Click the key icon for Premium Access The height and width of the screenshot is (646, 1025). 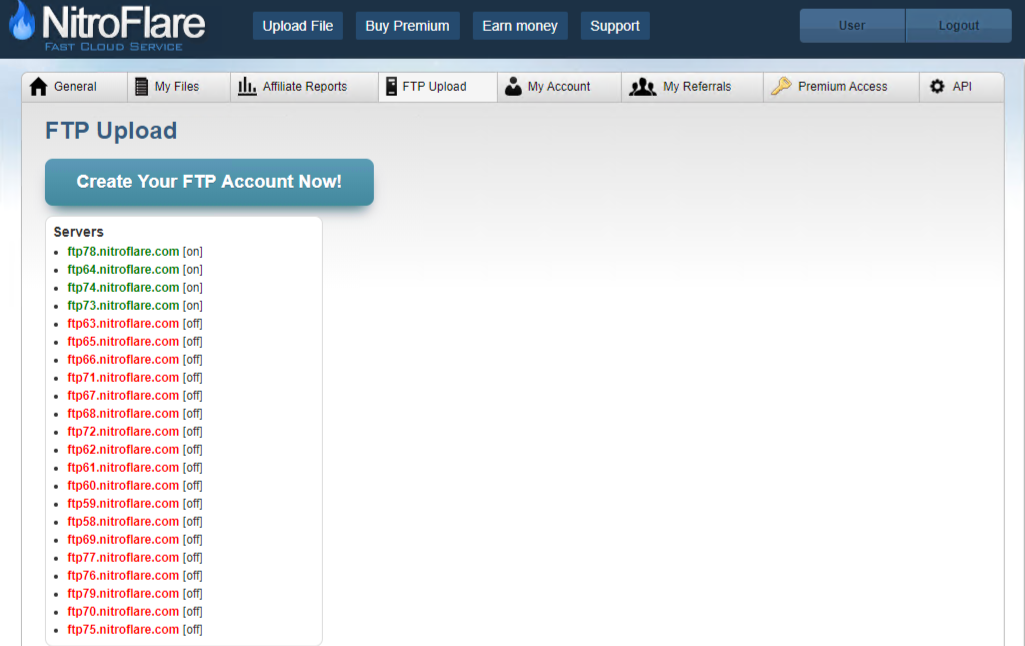(x=781, y=87)
